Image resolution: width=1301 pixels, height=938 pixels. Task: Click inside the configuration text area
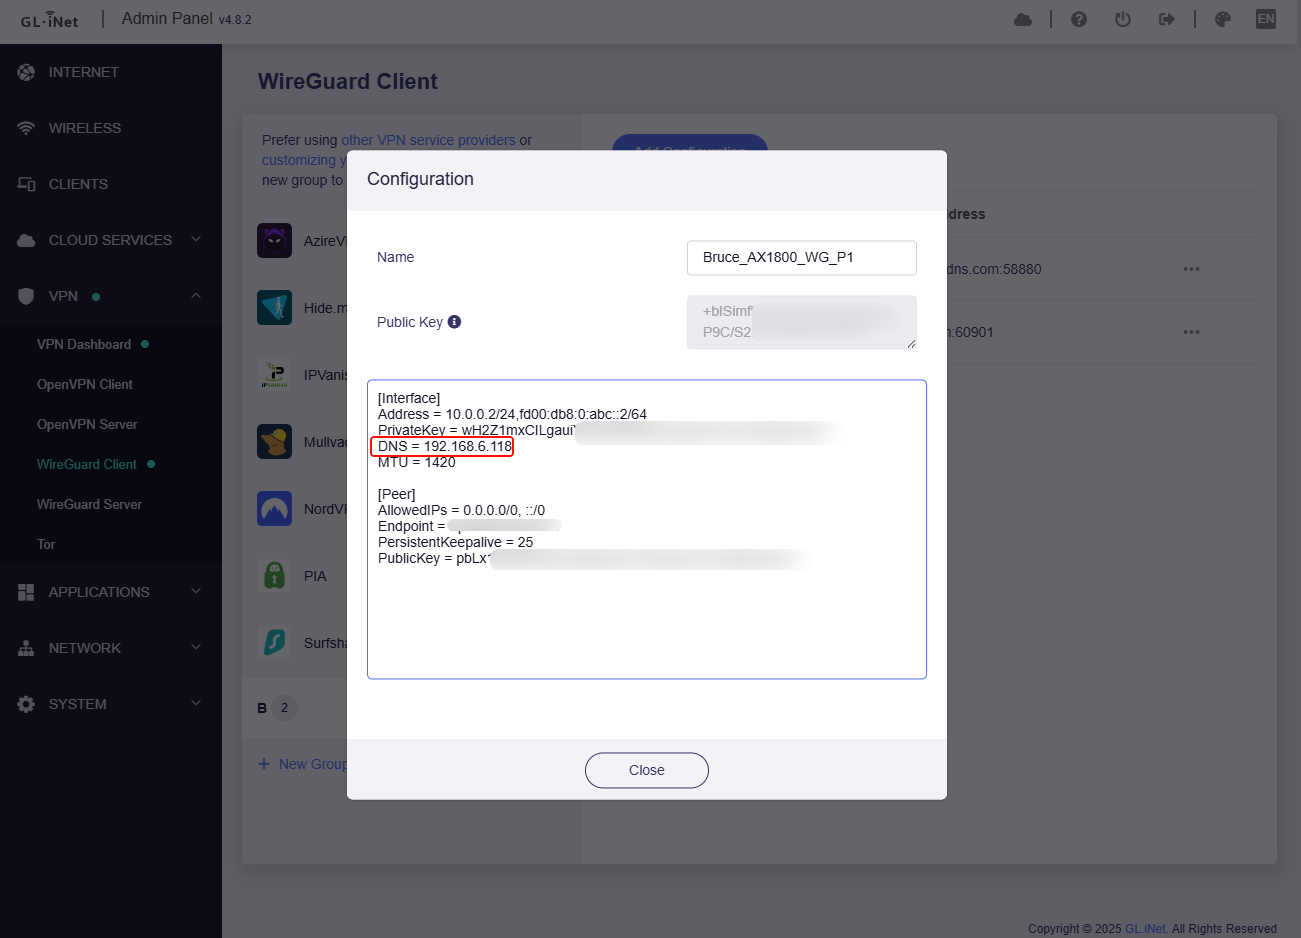pyautogui.click(x=646, y=620)
